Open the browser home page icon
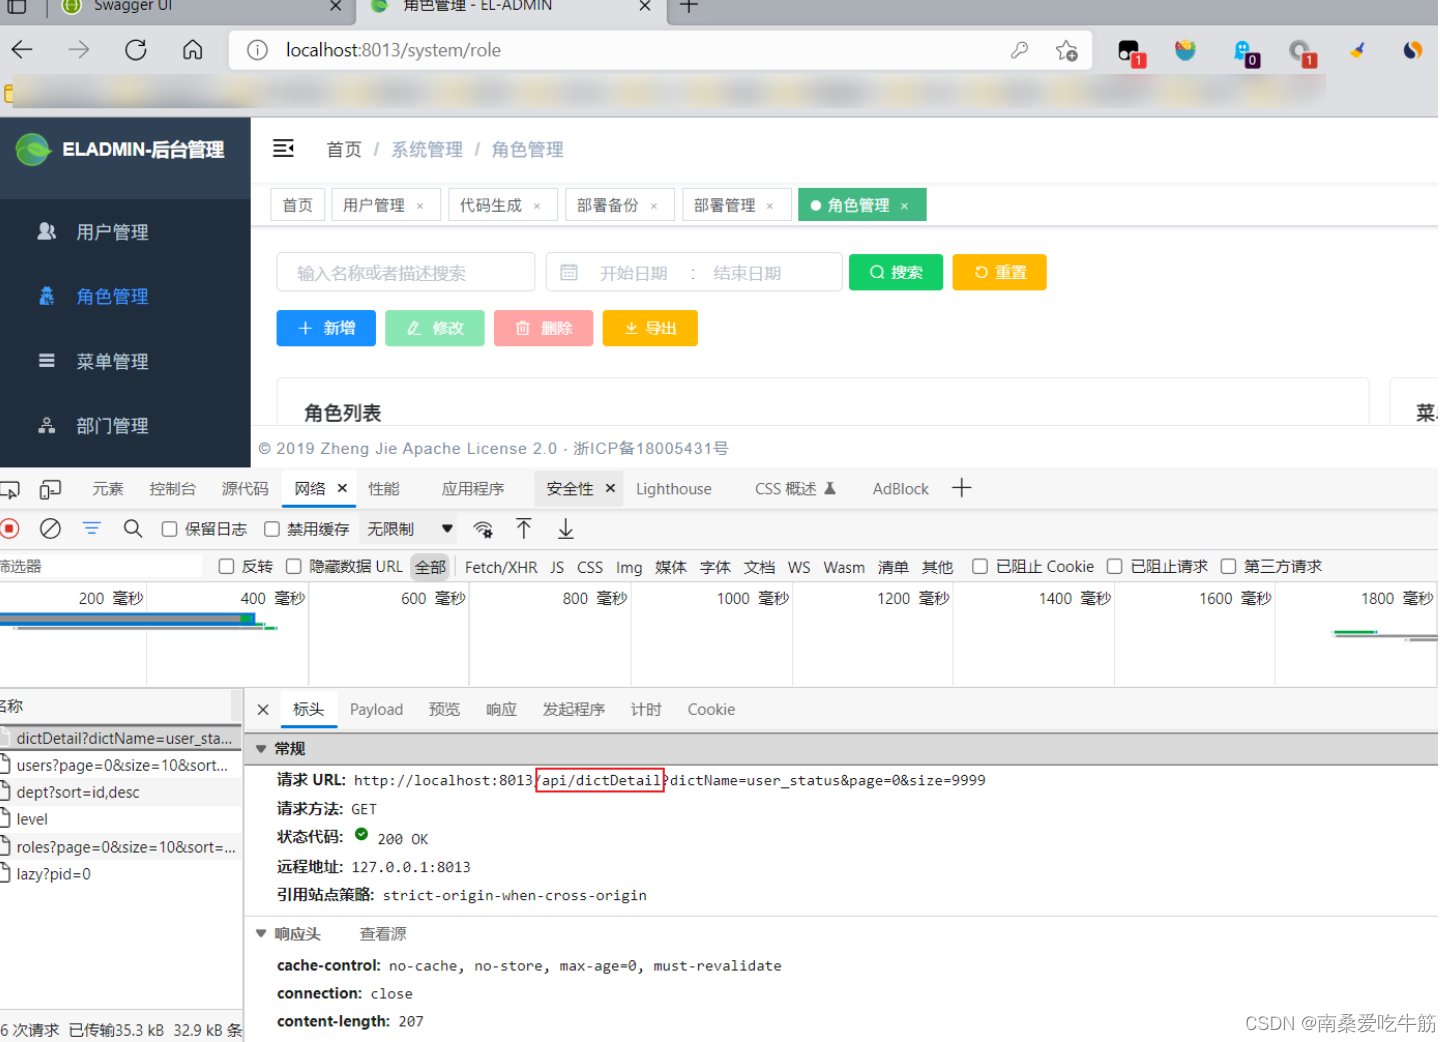Viewport: 1452px width, 1042px height. click(x=193, y=50)
